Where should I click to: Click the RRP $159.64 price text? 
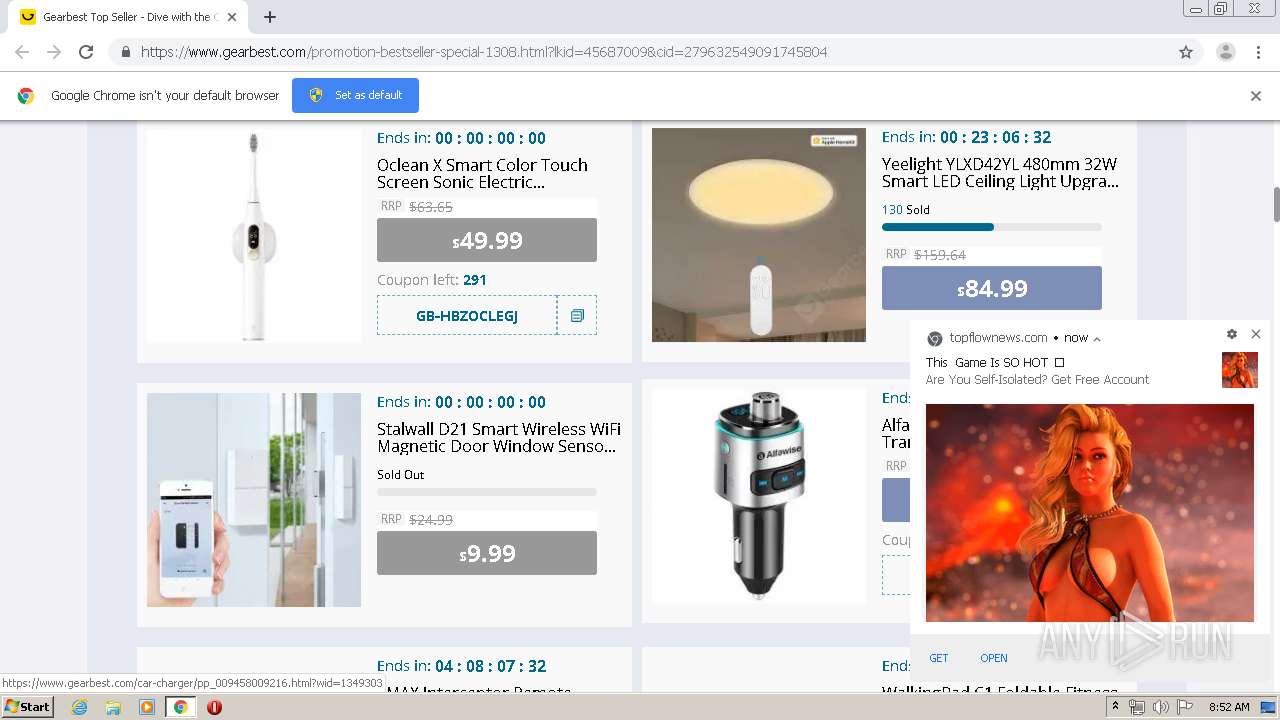[926, 255]
